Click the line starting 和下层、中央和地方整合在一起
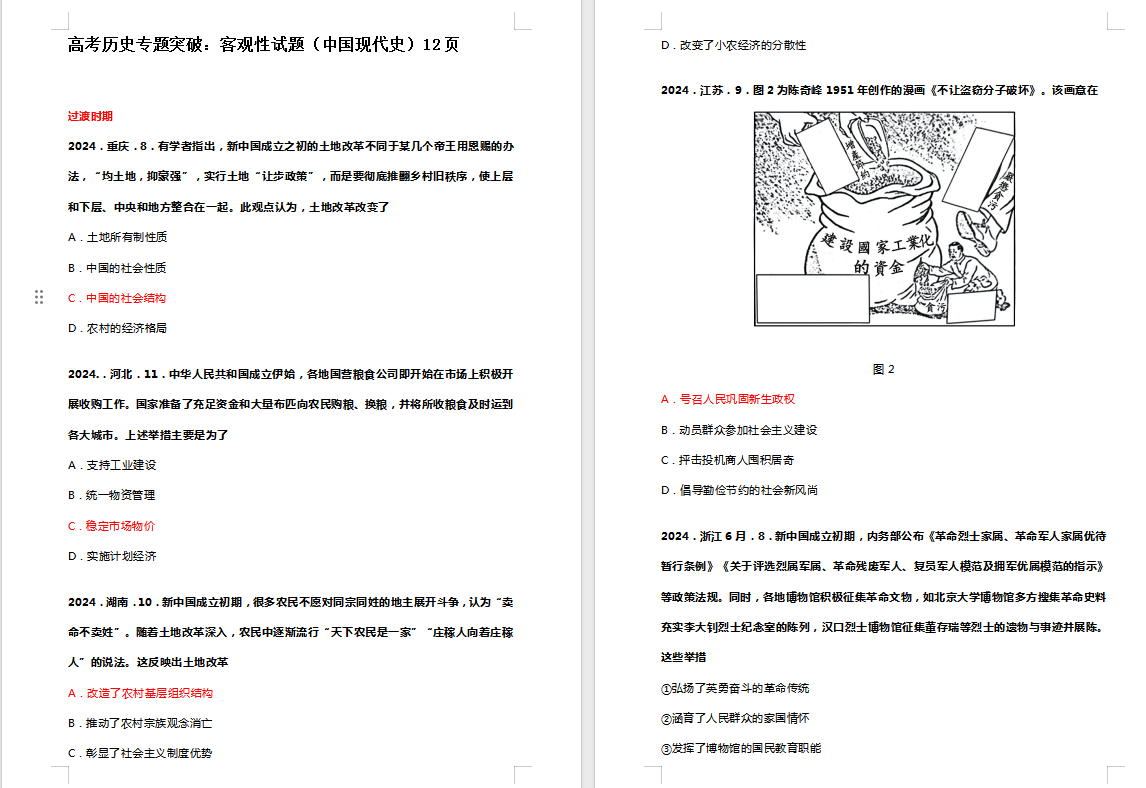 click(229, 207)
